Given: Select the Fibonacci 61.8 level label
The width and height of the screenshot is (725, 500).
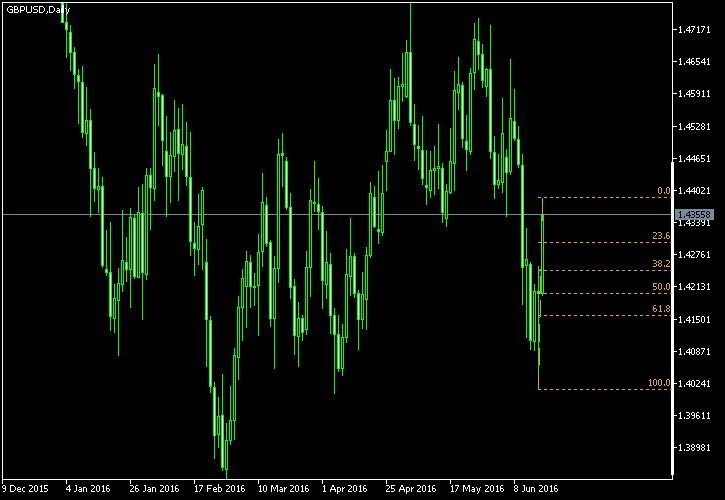Looking at the screenshot, I should pyautogui.click(x=661, y=309).
